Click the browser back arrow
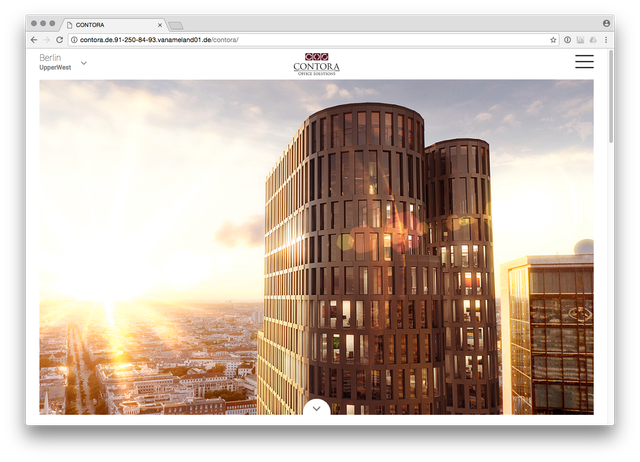The width and height of the screenshot is (640, 462). pos(34,40)
